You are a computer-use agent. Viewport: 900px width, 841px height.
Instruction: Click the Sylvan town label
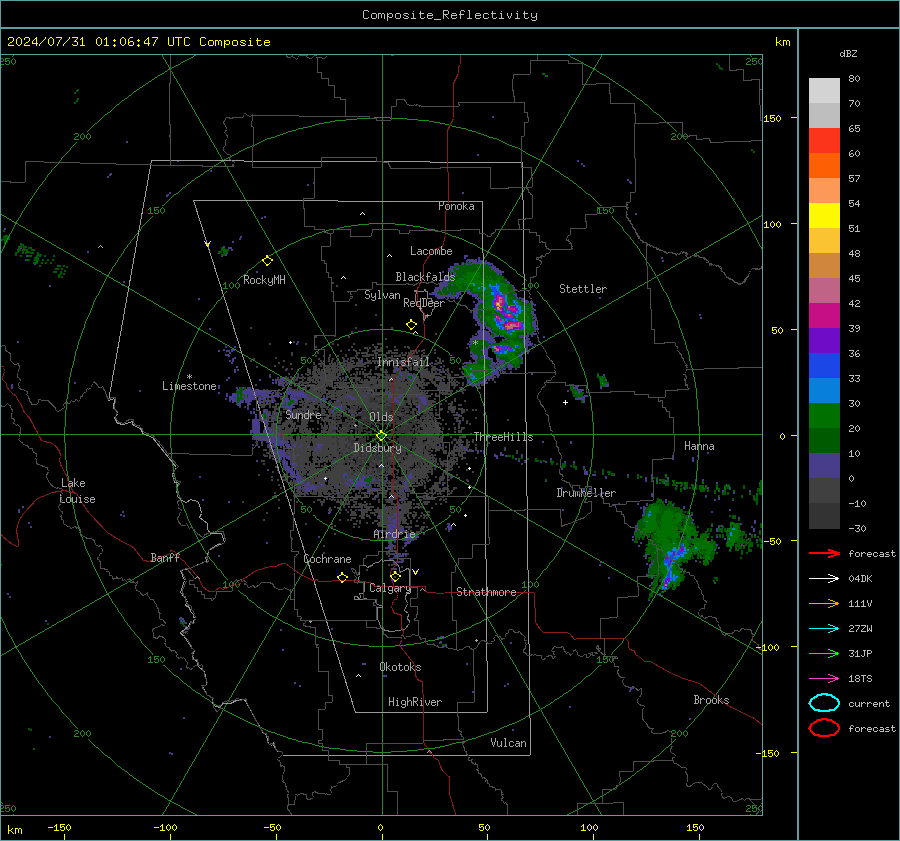click(x=382, y=295)
